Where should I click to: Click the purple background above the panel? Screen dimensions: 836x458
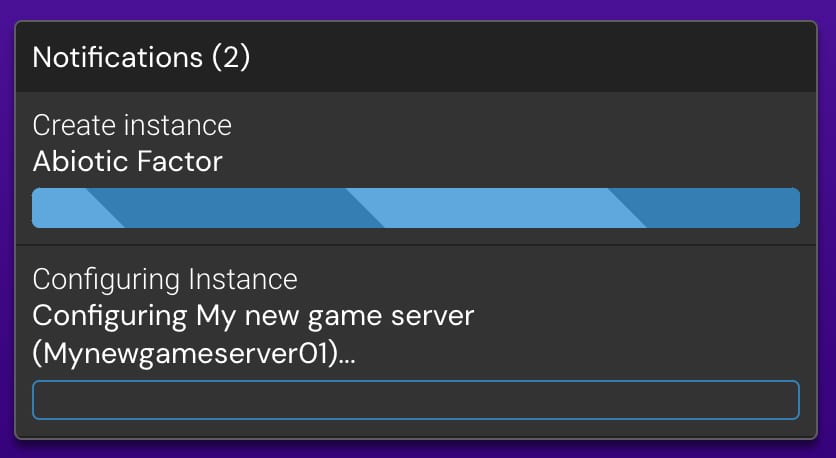pos(416,9)
